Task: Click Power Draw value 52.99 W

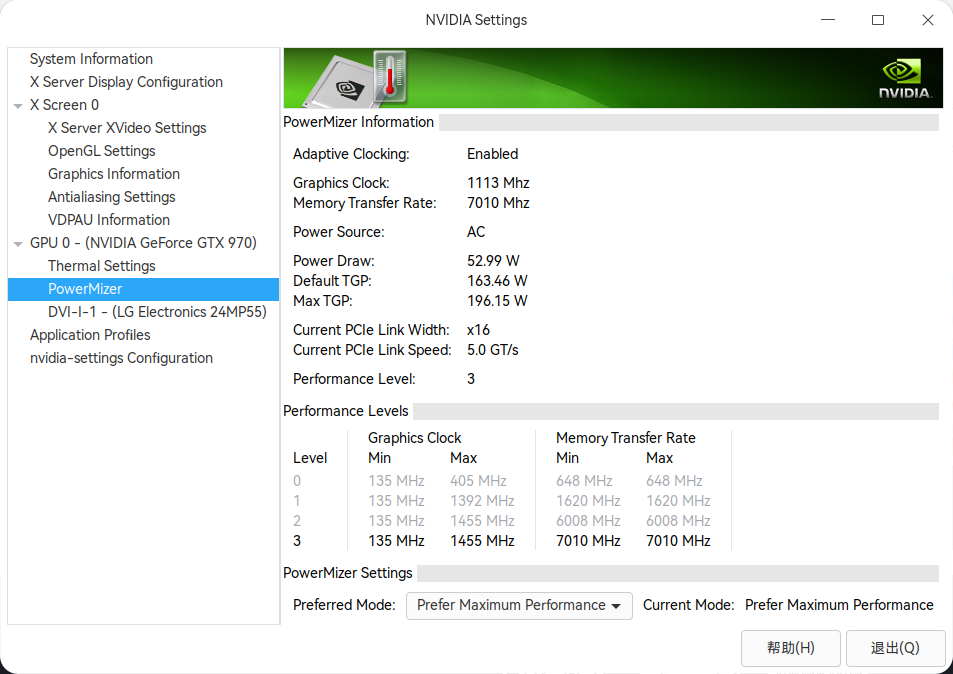Action: click(493, 261)
